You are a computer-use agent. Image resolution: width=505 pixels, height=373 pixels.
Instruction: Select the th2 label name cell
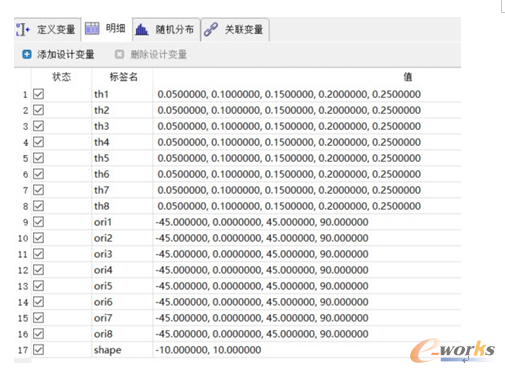coord(122,110)
